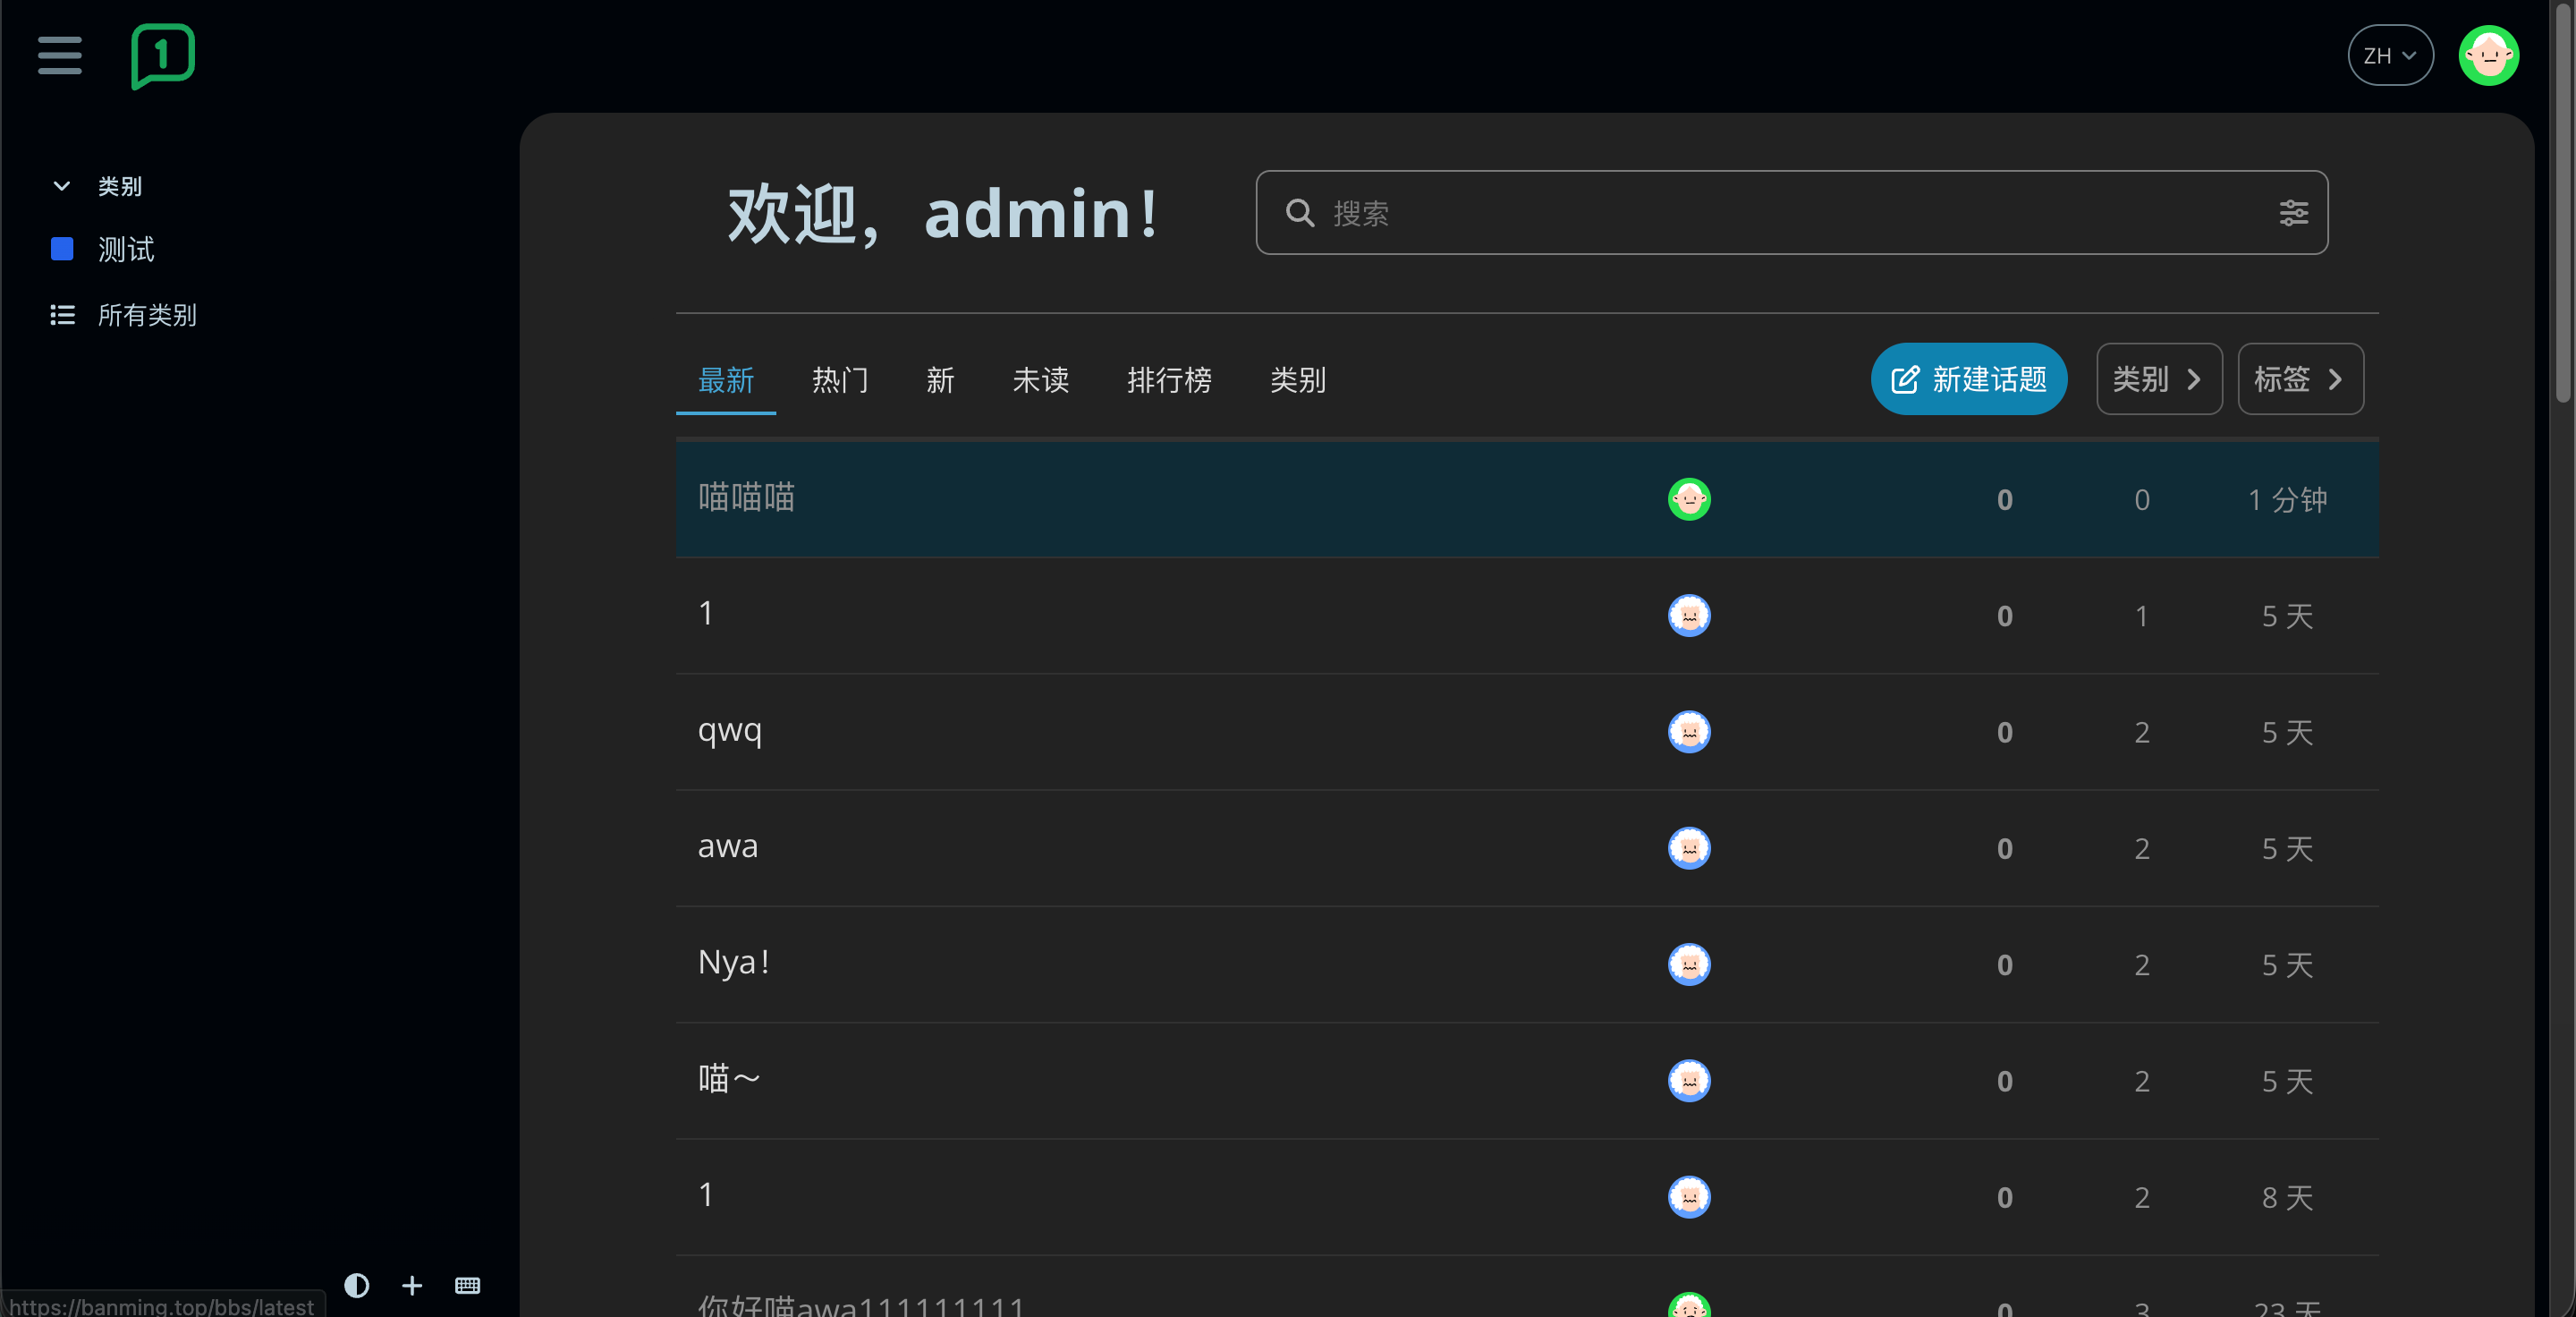This screenshot has height=1317, width=2576.
Task: Click poster avatar on 喵～ row
Action: point(1689,1081)
